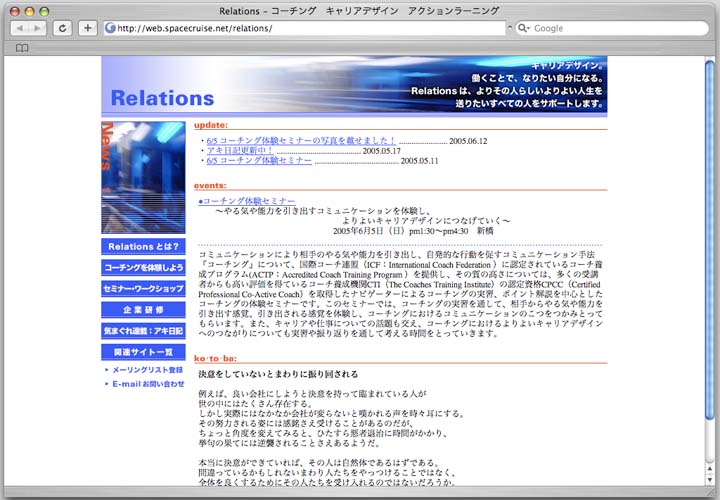Open '気まぐれ連載：アキ日記' sidebar button

pyautogui.click(x=143, y=331)
